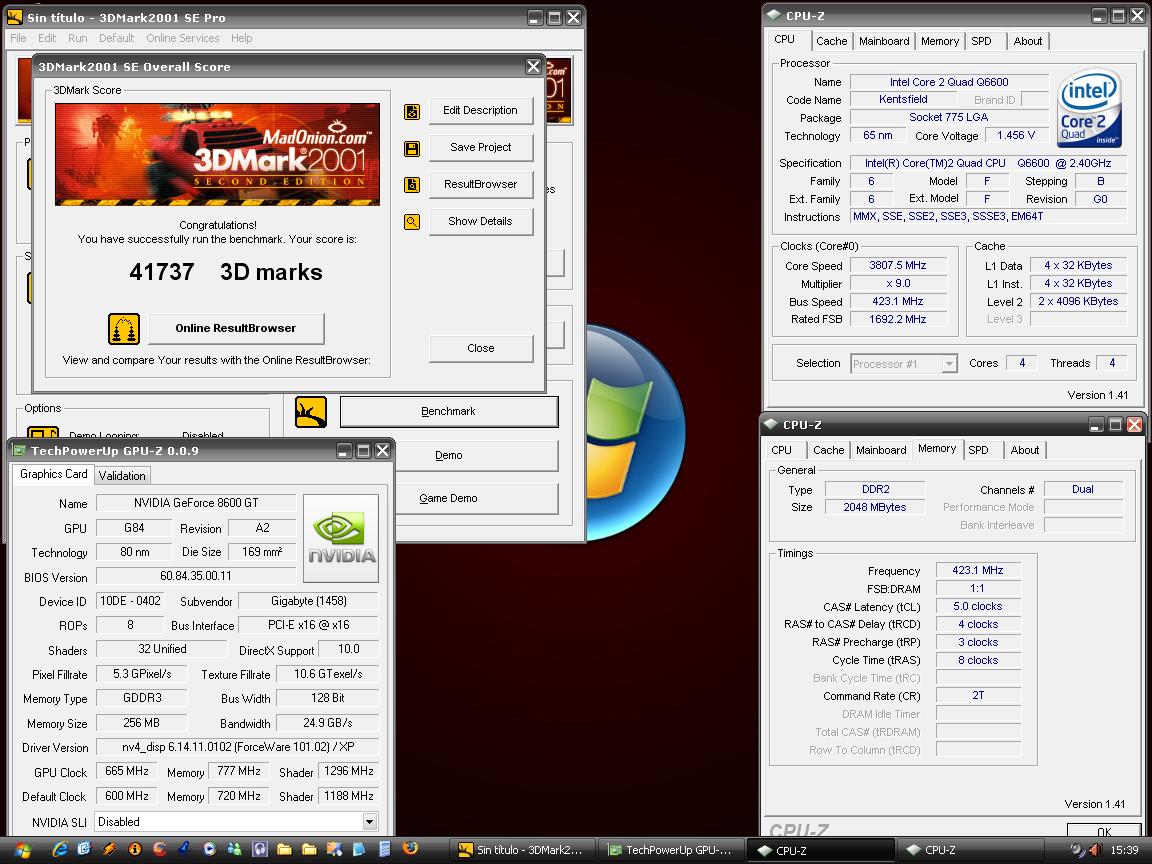The image size is (1152, 864).
Task: Click the GPU-Z Name field NVIDIA GeForce 8600 GT
Action: [196, 503]
